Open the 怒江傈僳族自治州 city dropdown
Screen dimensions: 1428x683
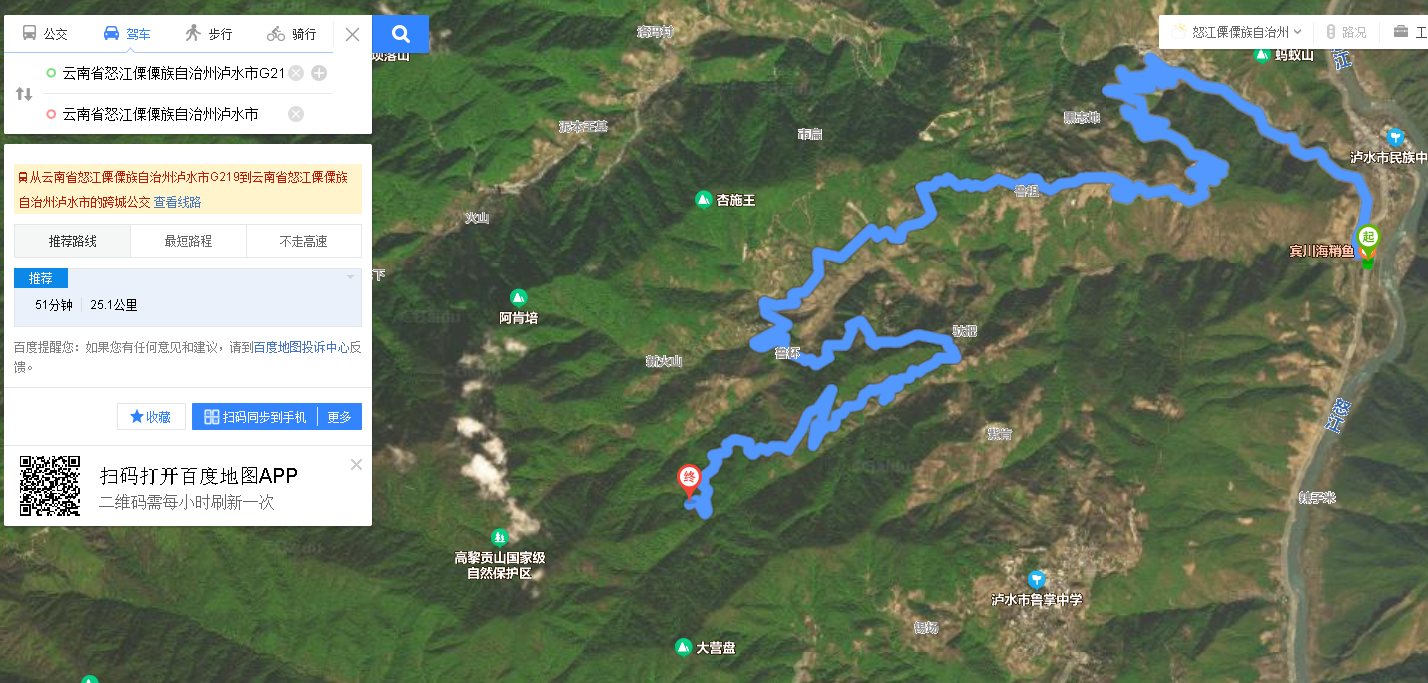[x=1236, y=32]
